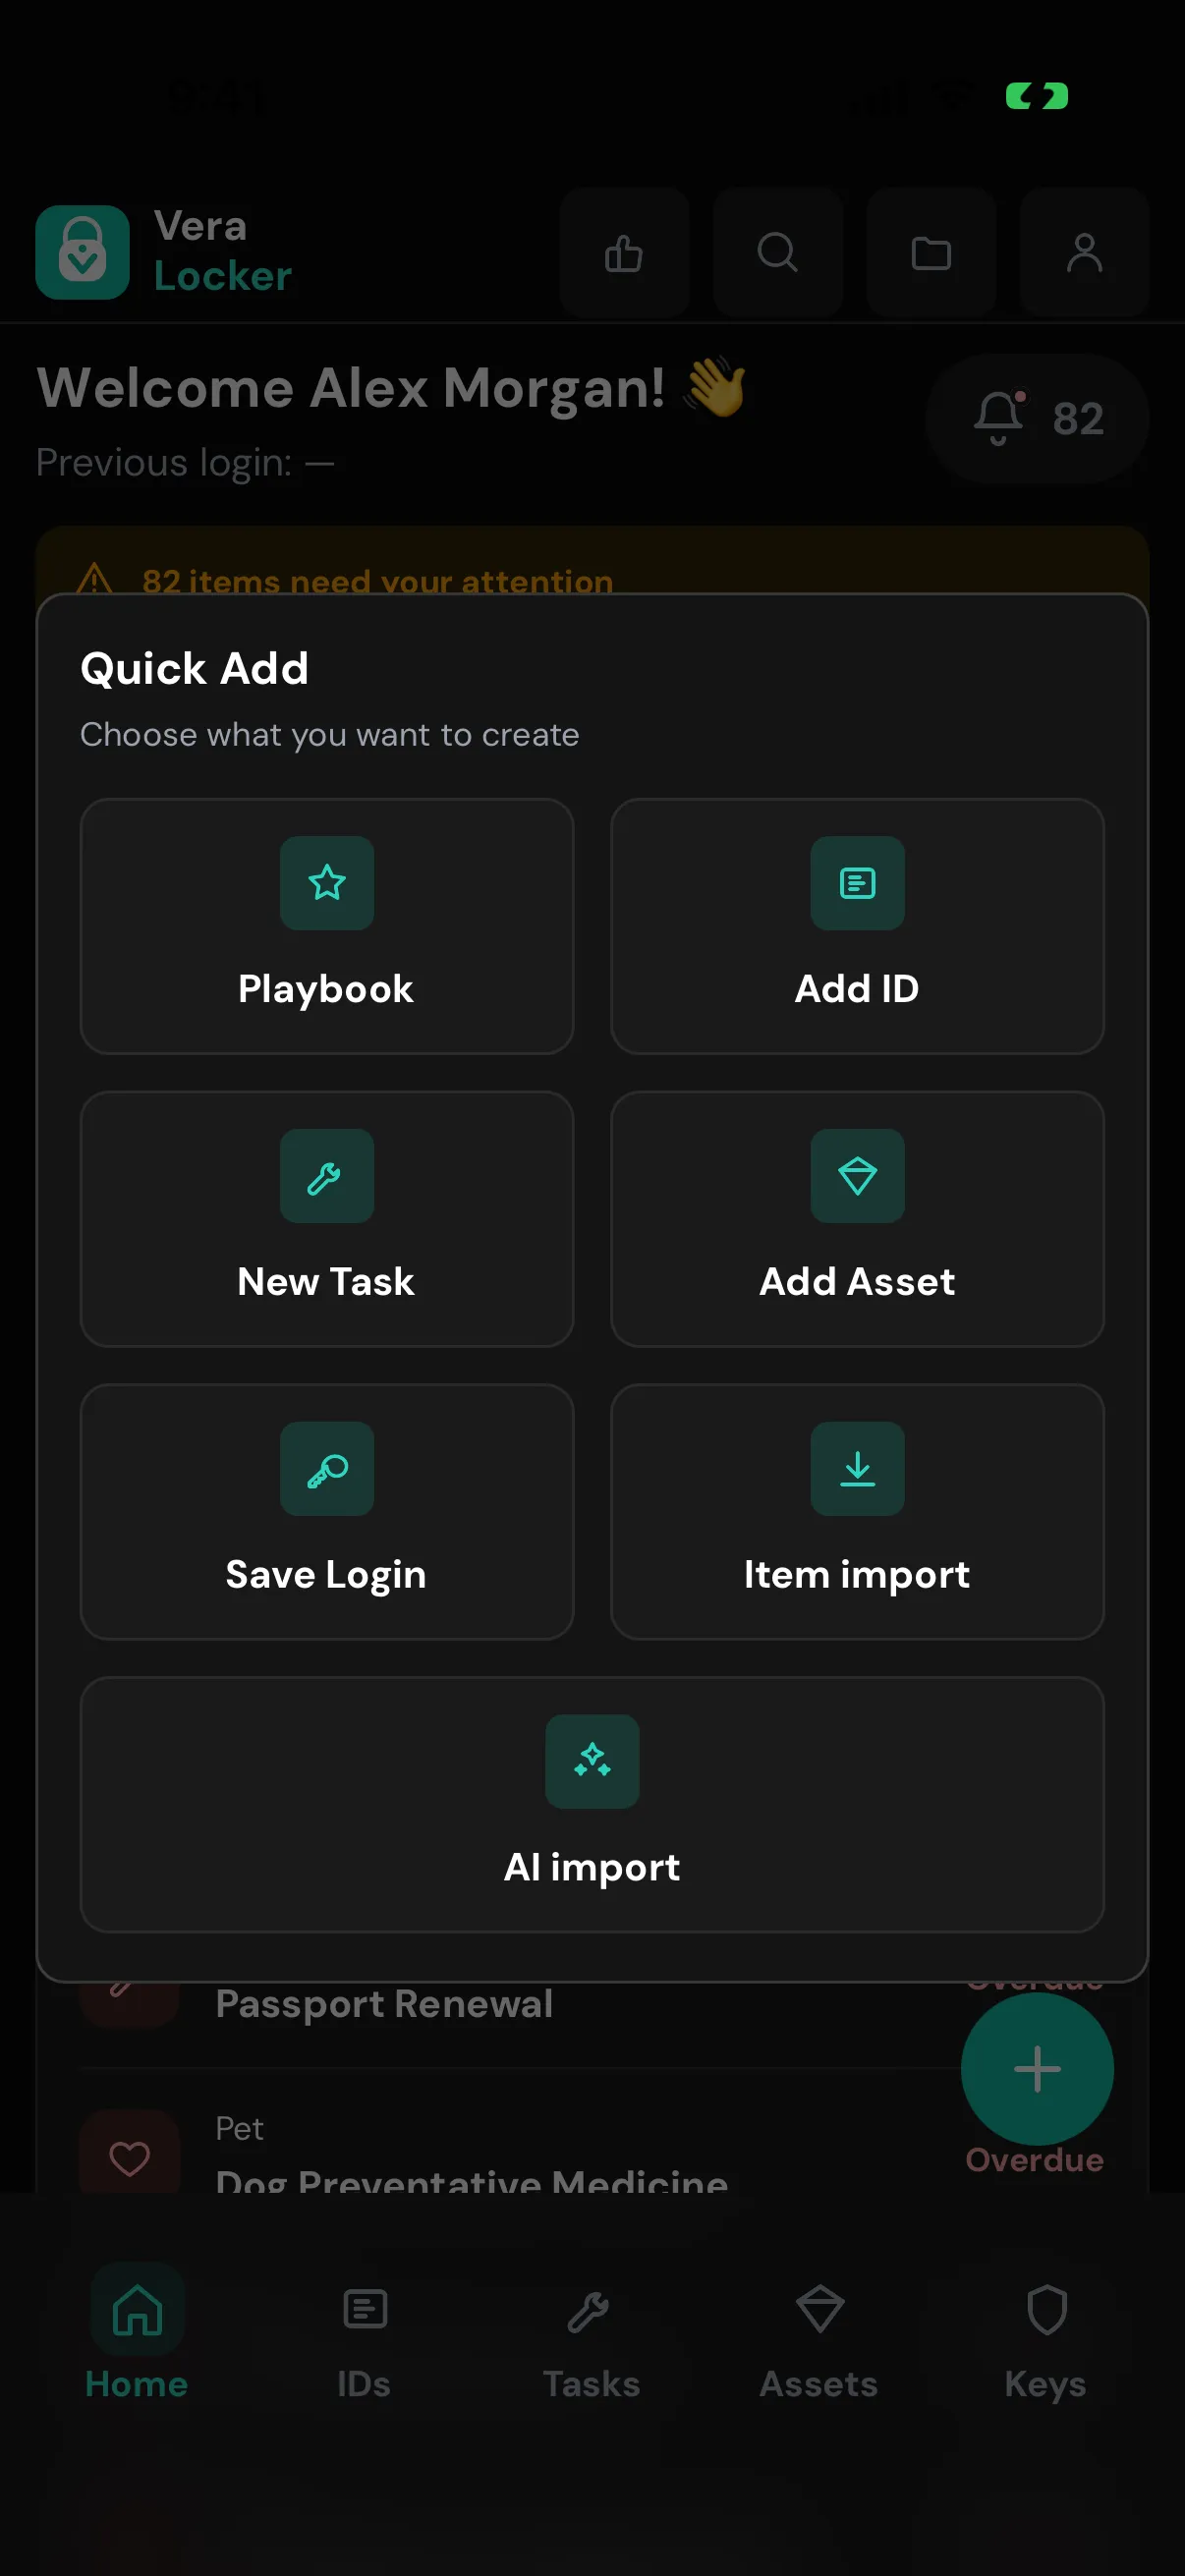
Task: Open the thumbs-up feedback icon
Action: (624, 252)
